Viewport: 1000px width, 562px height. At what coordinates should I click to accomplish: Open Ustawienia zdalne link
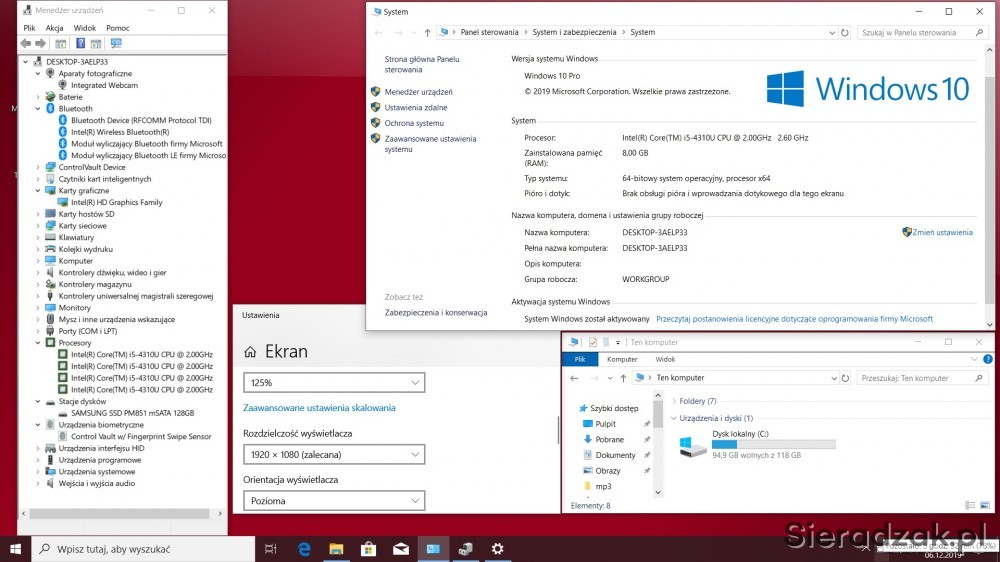coord(416,108)
